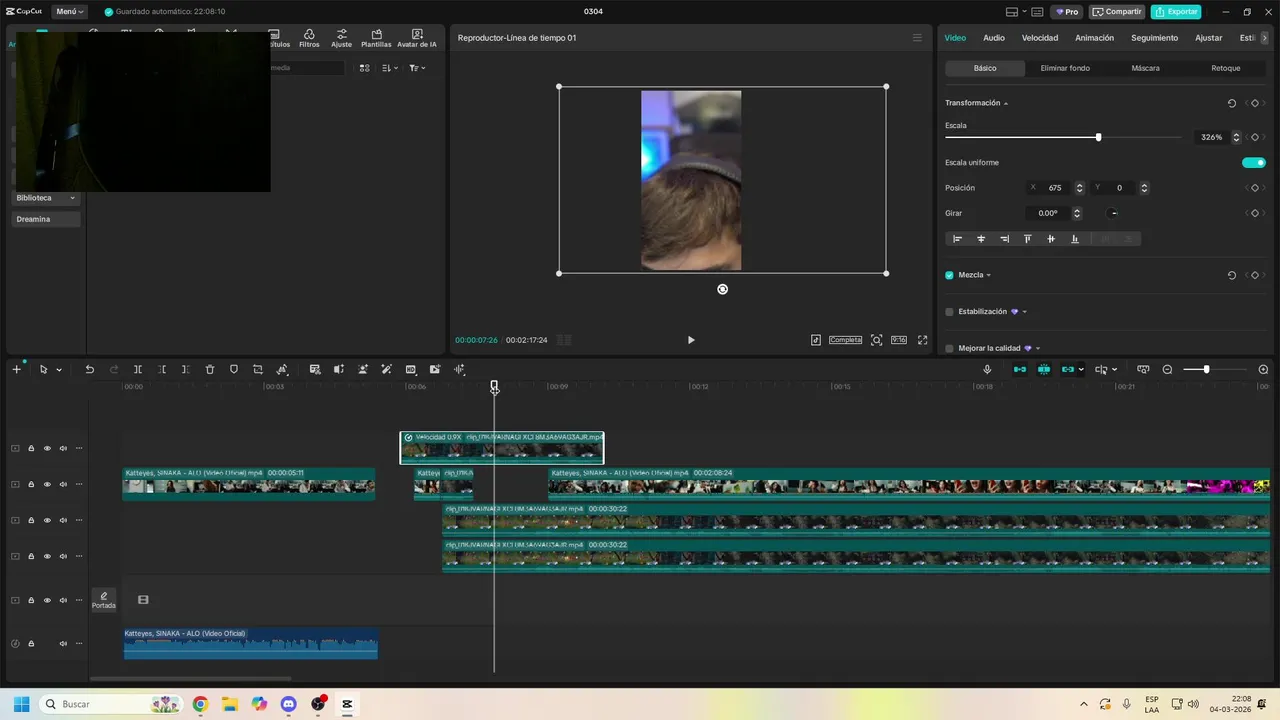This screenshot has height=720, width=1280.
Task: Click the mirror/rotate icon in timeline toolbar
Action: tap(282, 370)
